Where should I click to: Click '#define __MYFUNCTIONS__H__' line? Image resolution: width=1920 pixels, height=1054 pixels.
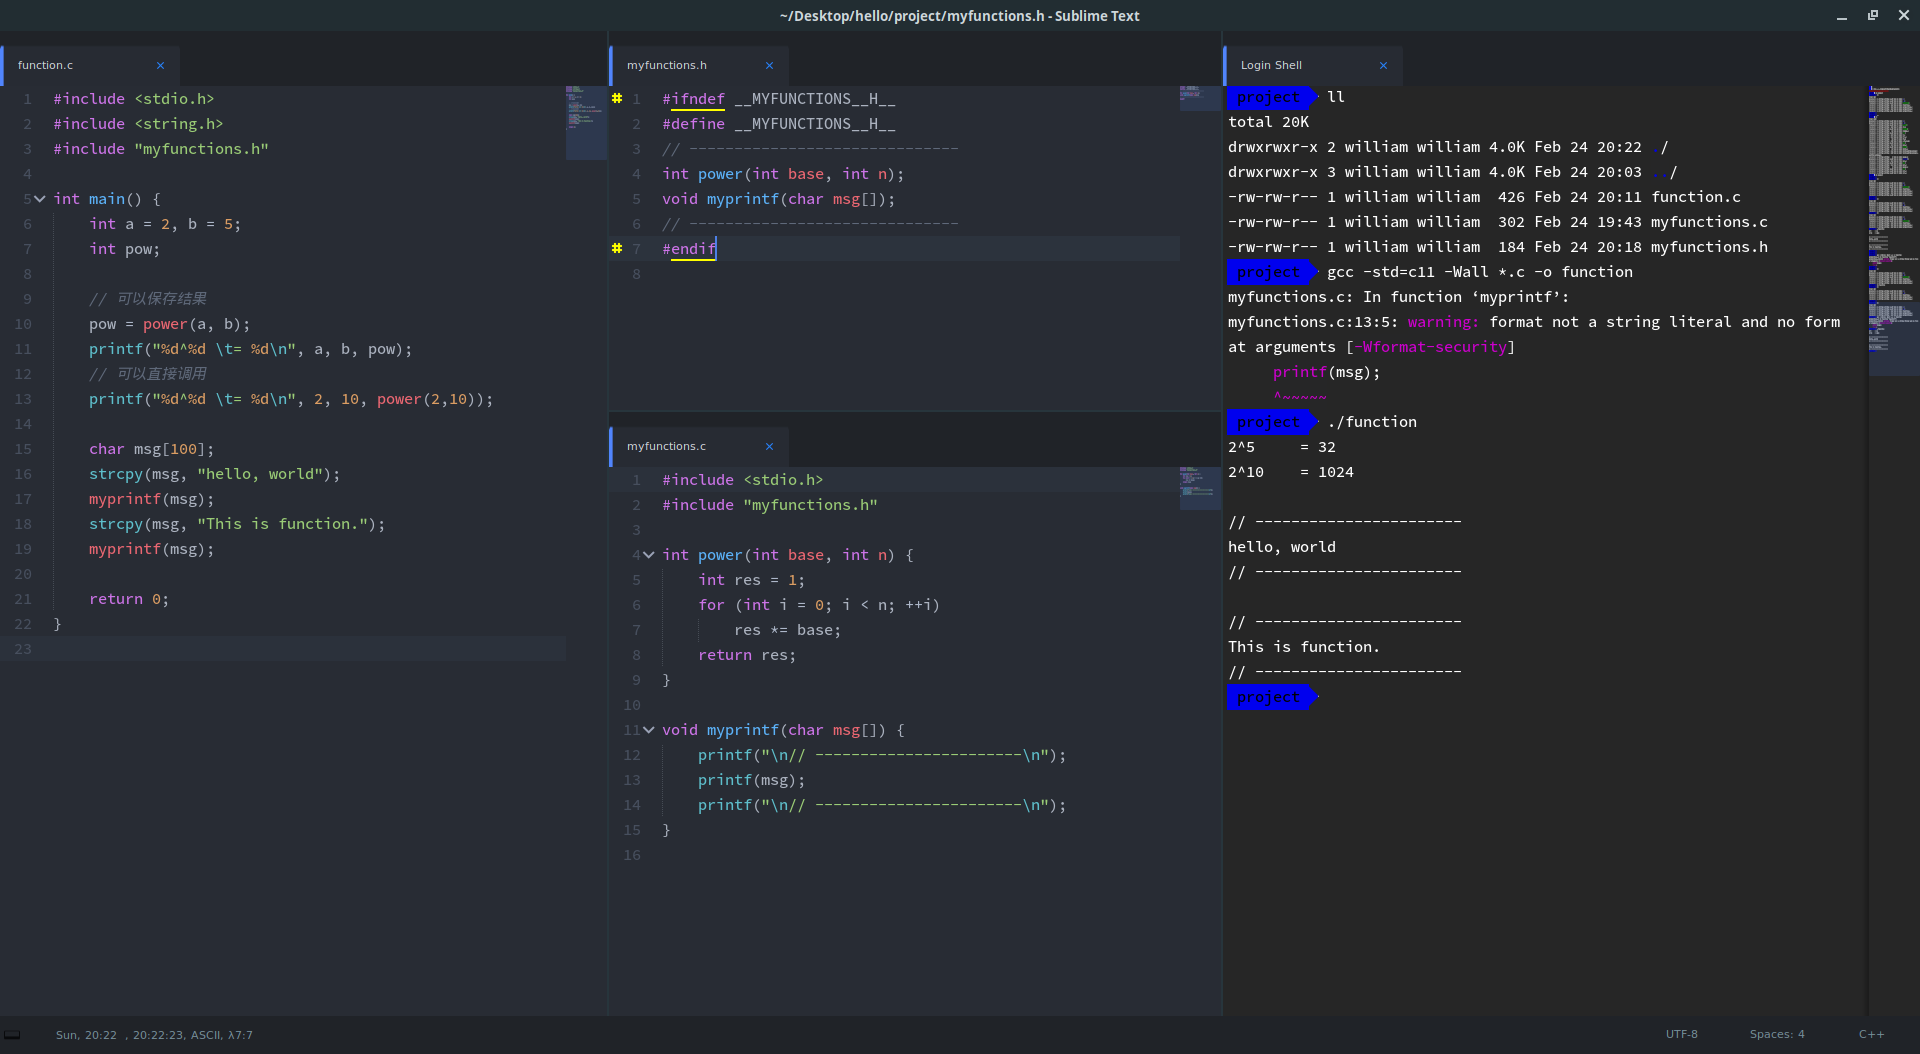pyautogui.click(x=778, y=124)
